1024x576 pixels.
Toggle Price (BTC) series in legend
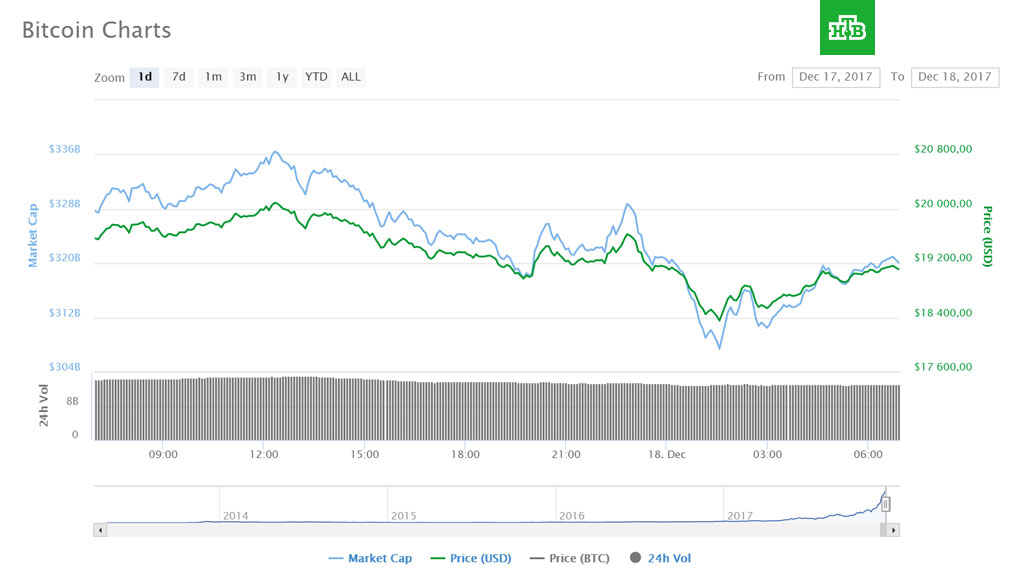tap(569, 558)
